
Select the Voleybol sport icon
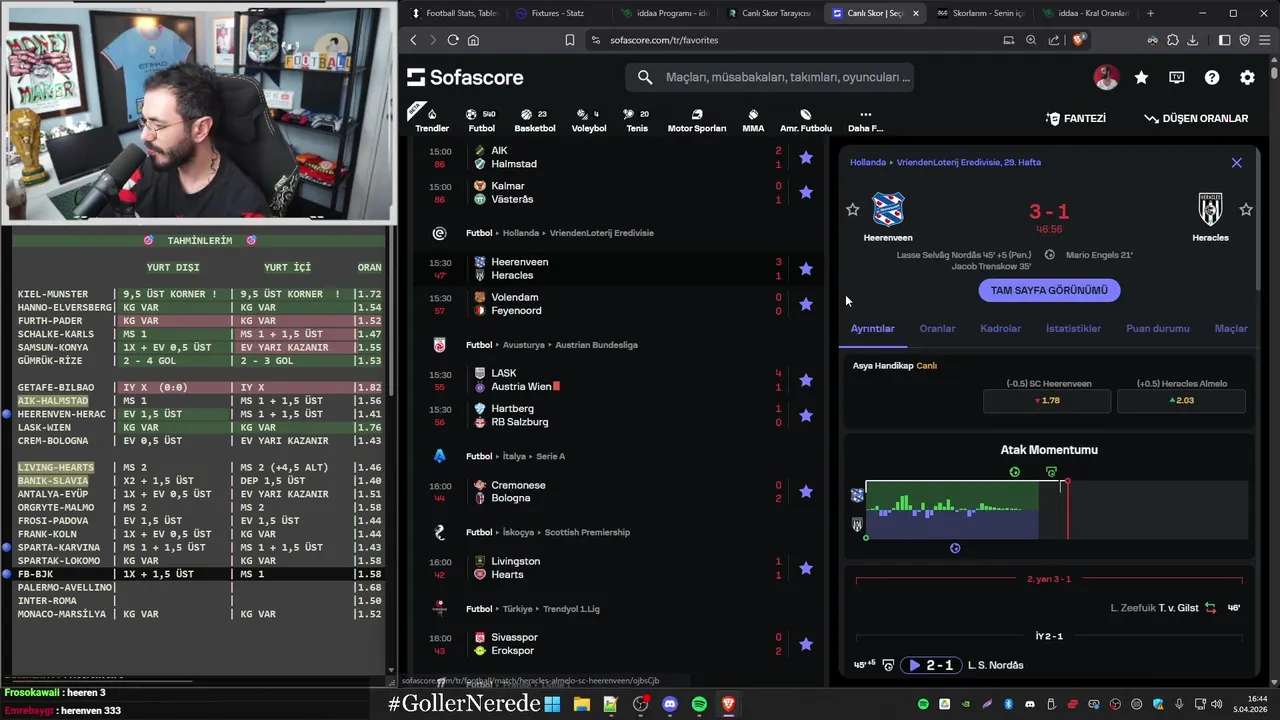point(580,114)
